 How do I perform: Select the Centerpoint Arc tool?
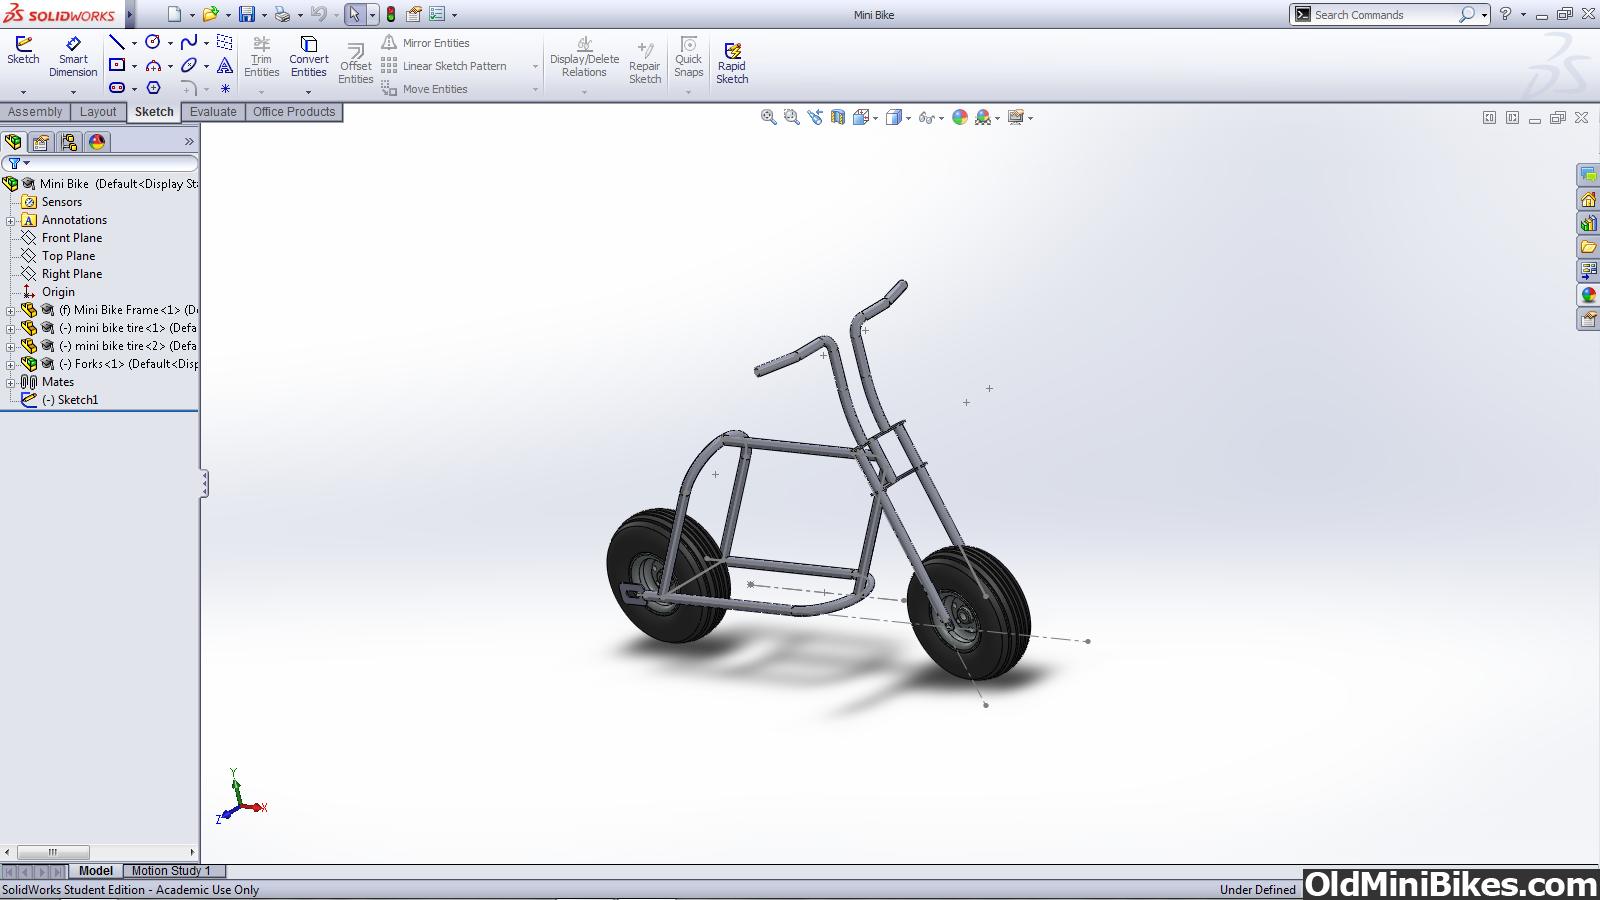pyautogui.click(x=153, y=65)
